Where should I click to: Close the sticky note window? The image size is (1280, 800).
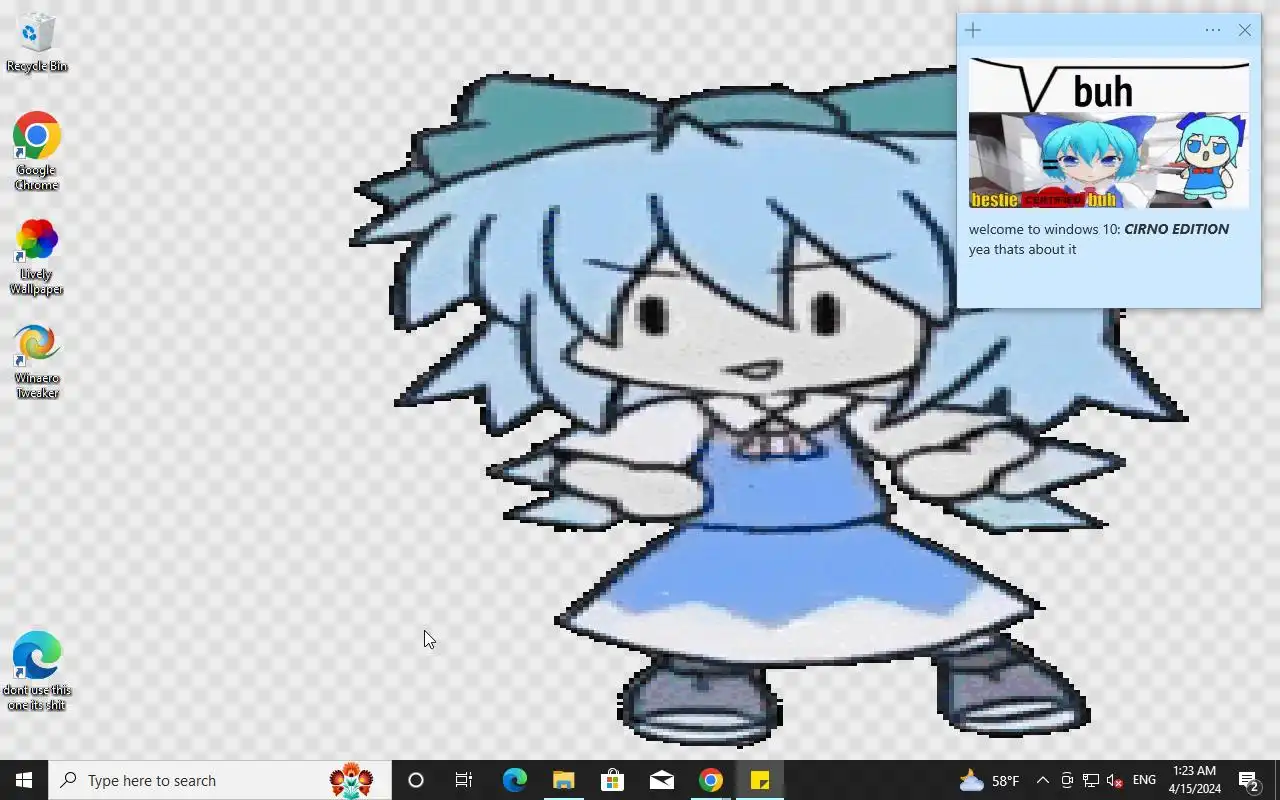pos(1245,30)
